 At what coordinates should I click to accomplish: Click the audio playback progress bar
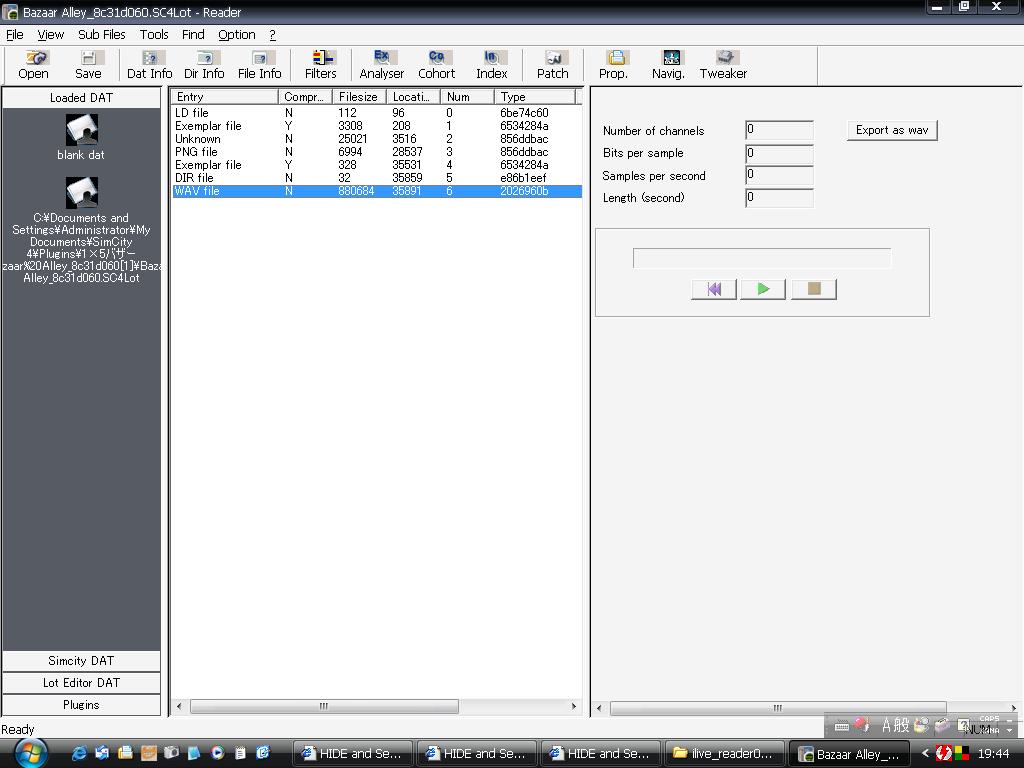(x=761, y=258)
